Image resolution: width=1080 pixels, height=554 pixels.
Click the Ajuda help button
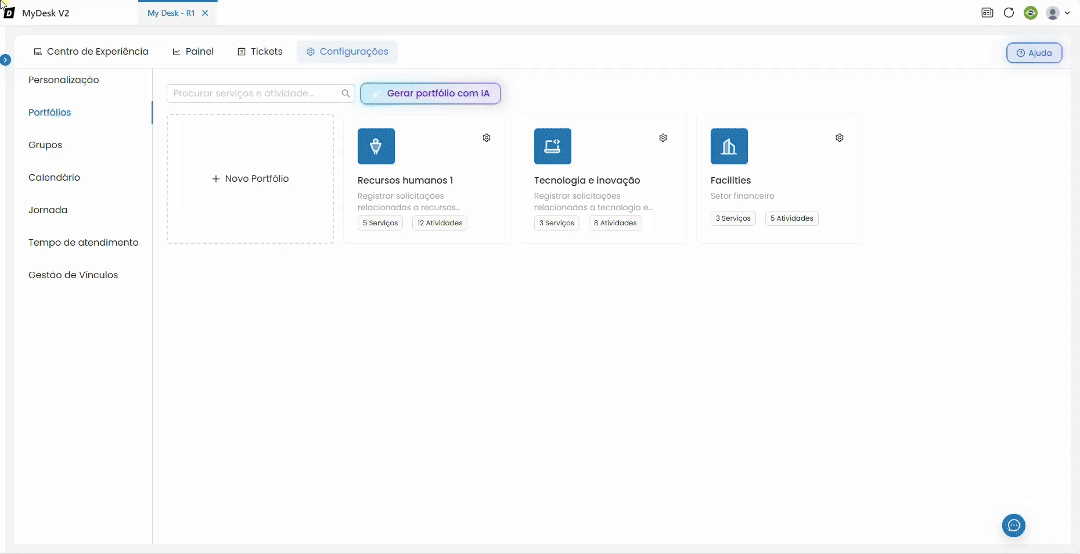[x=1034, y=52]
